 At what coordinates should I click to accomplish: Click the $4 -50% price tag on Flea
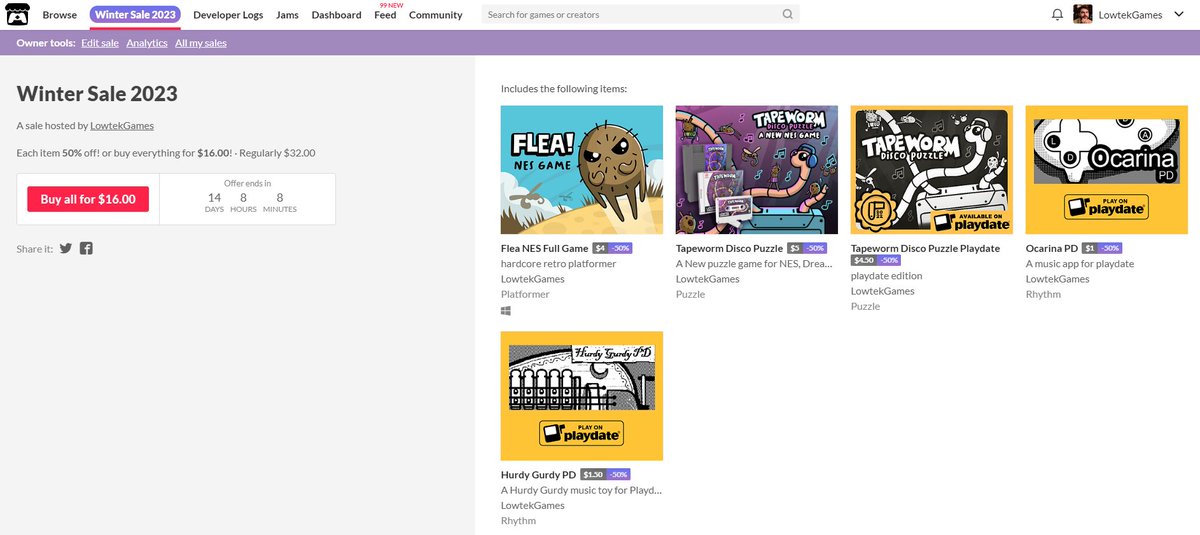point(612,248)
